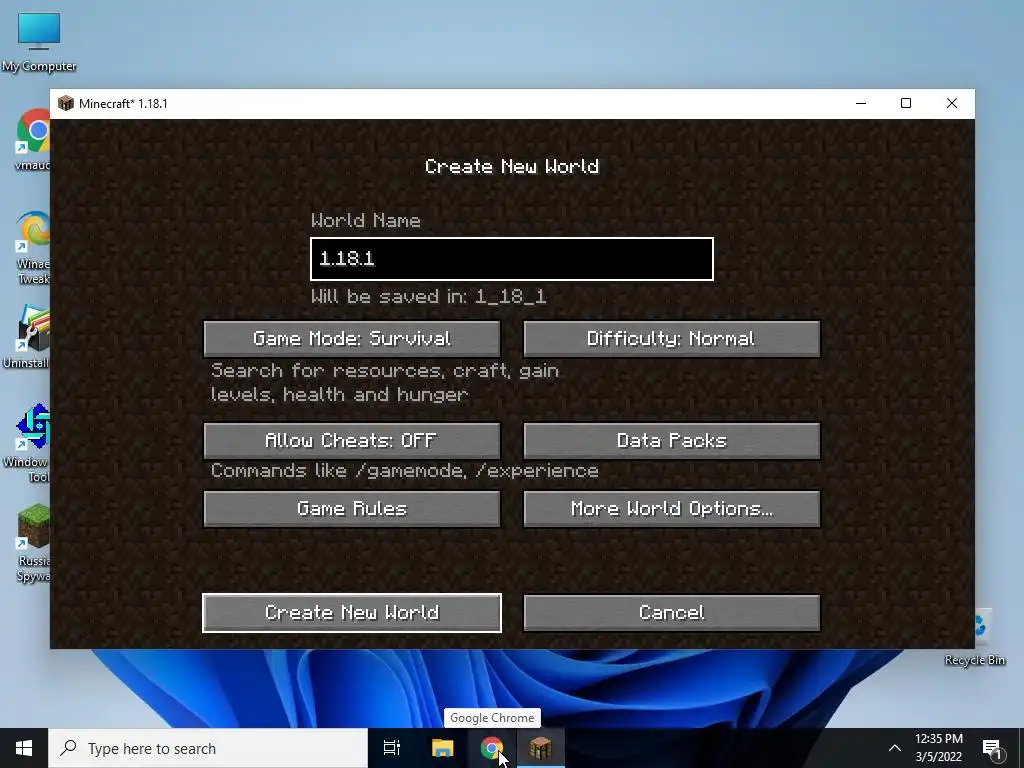This screenshot has height=768, width=1024.
Task: Open Game Rules settings
Action: point(352,509)
